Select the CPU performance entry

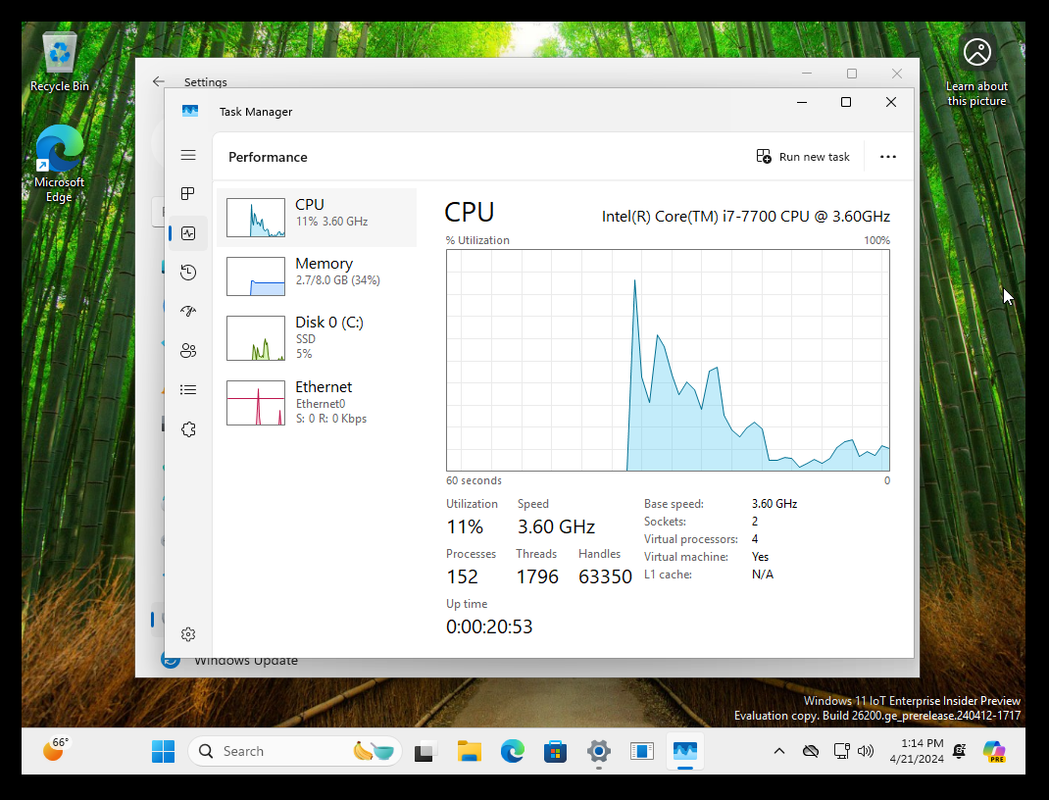coord(316,217)
